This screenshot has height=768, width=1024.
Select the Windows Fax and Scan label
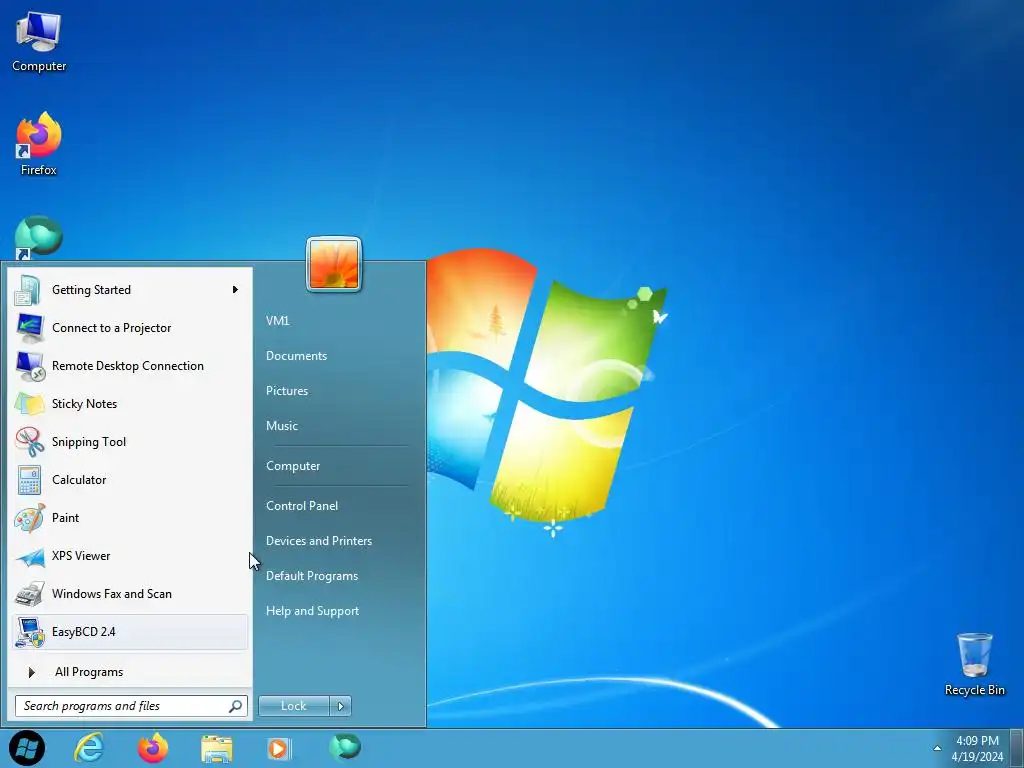(x=112, y=594)
